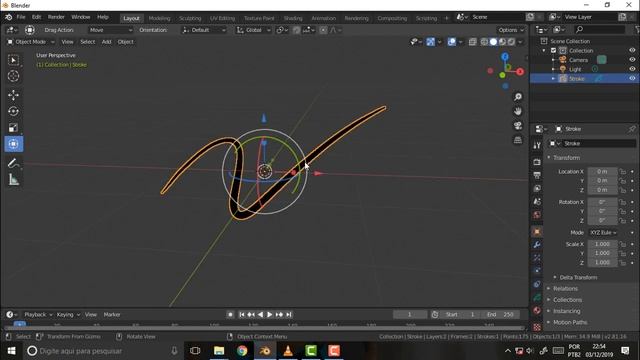Select the Select Box tool
The height and width of the screenshot is (360, 640).
pos(13,60)
